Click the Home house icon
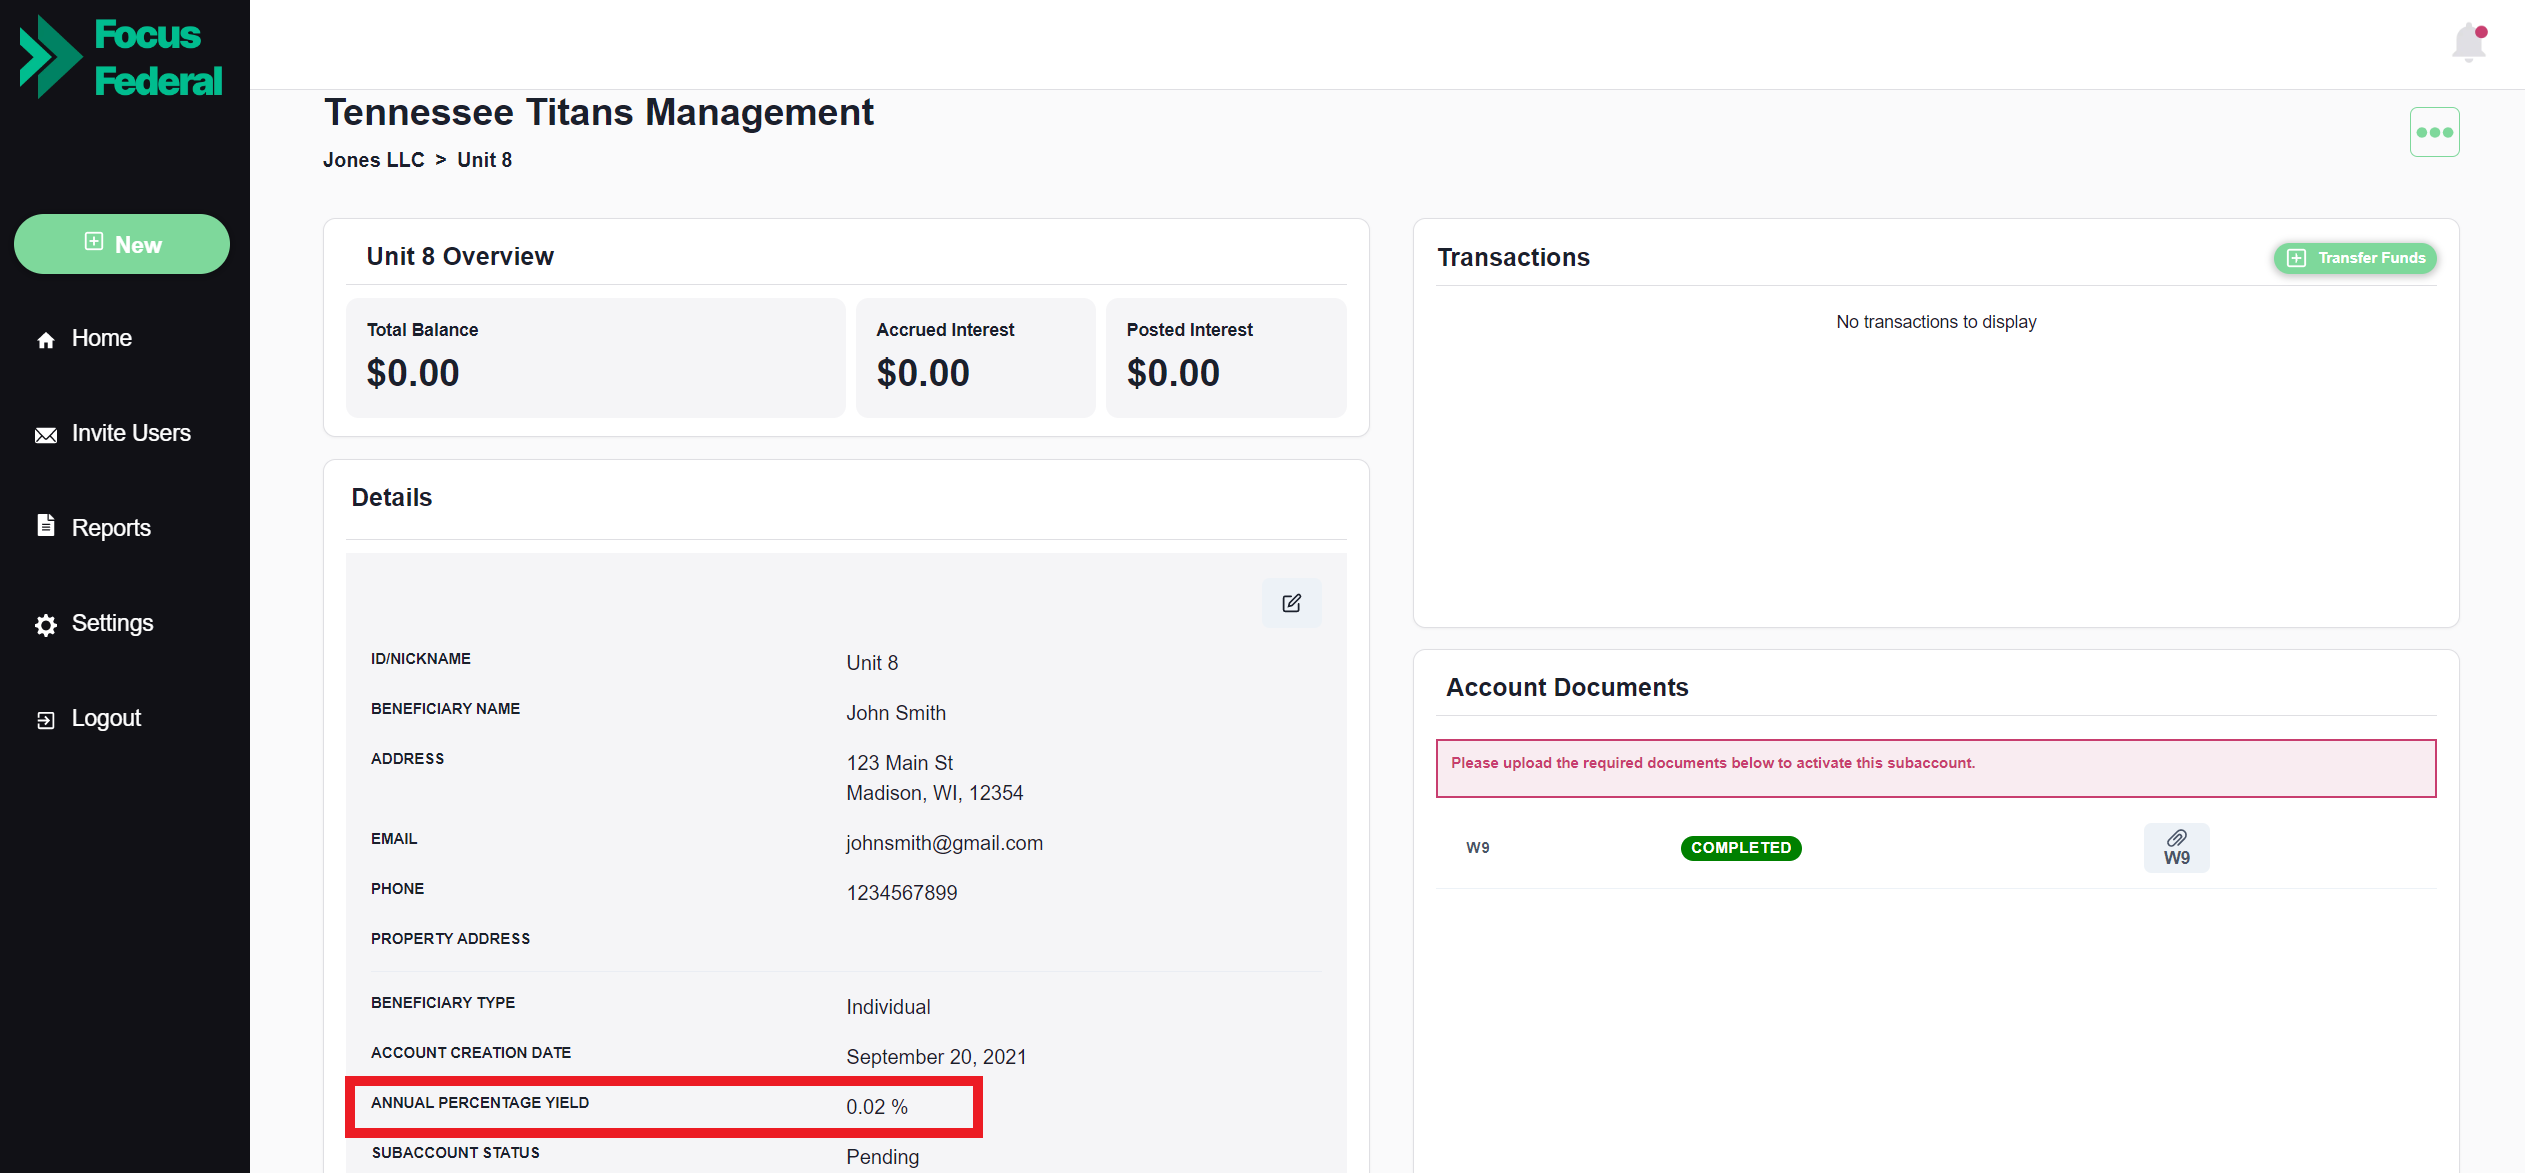2525x1173 pixels. 46,340
